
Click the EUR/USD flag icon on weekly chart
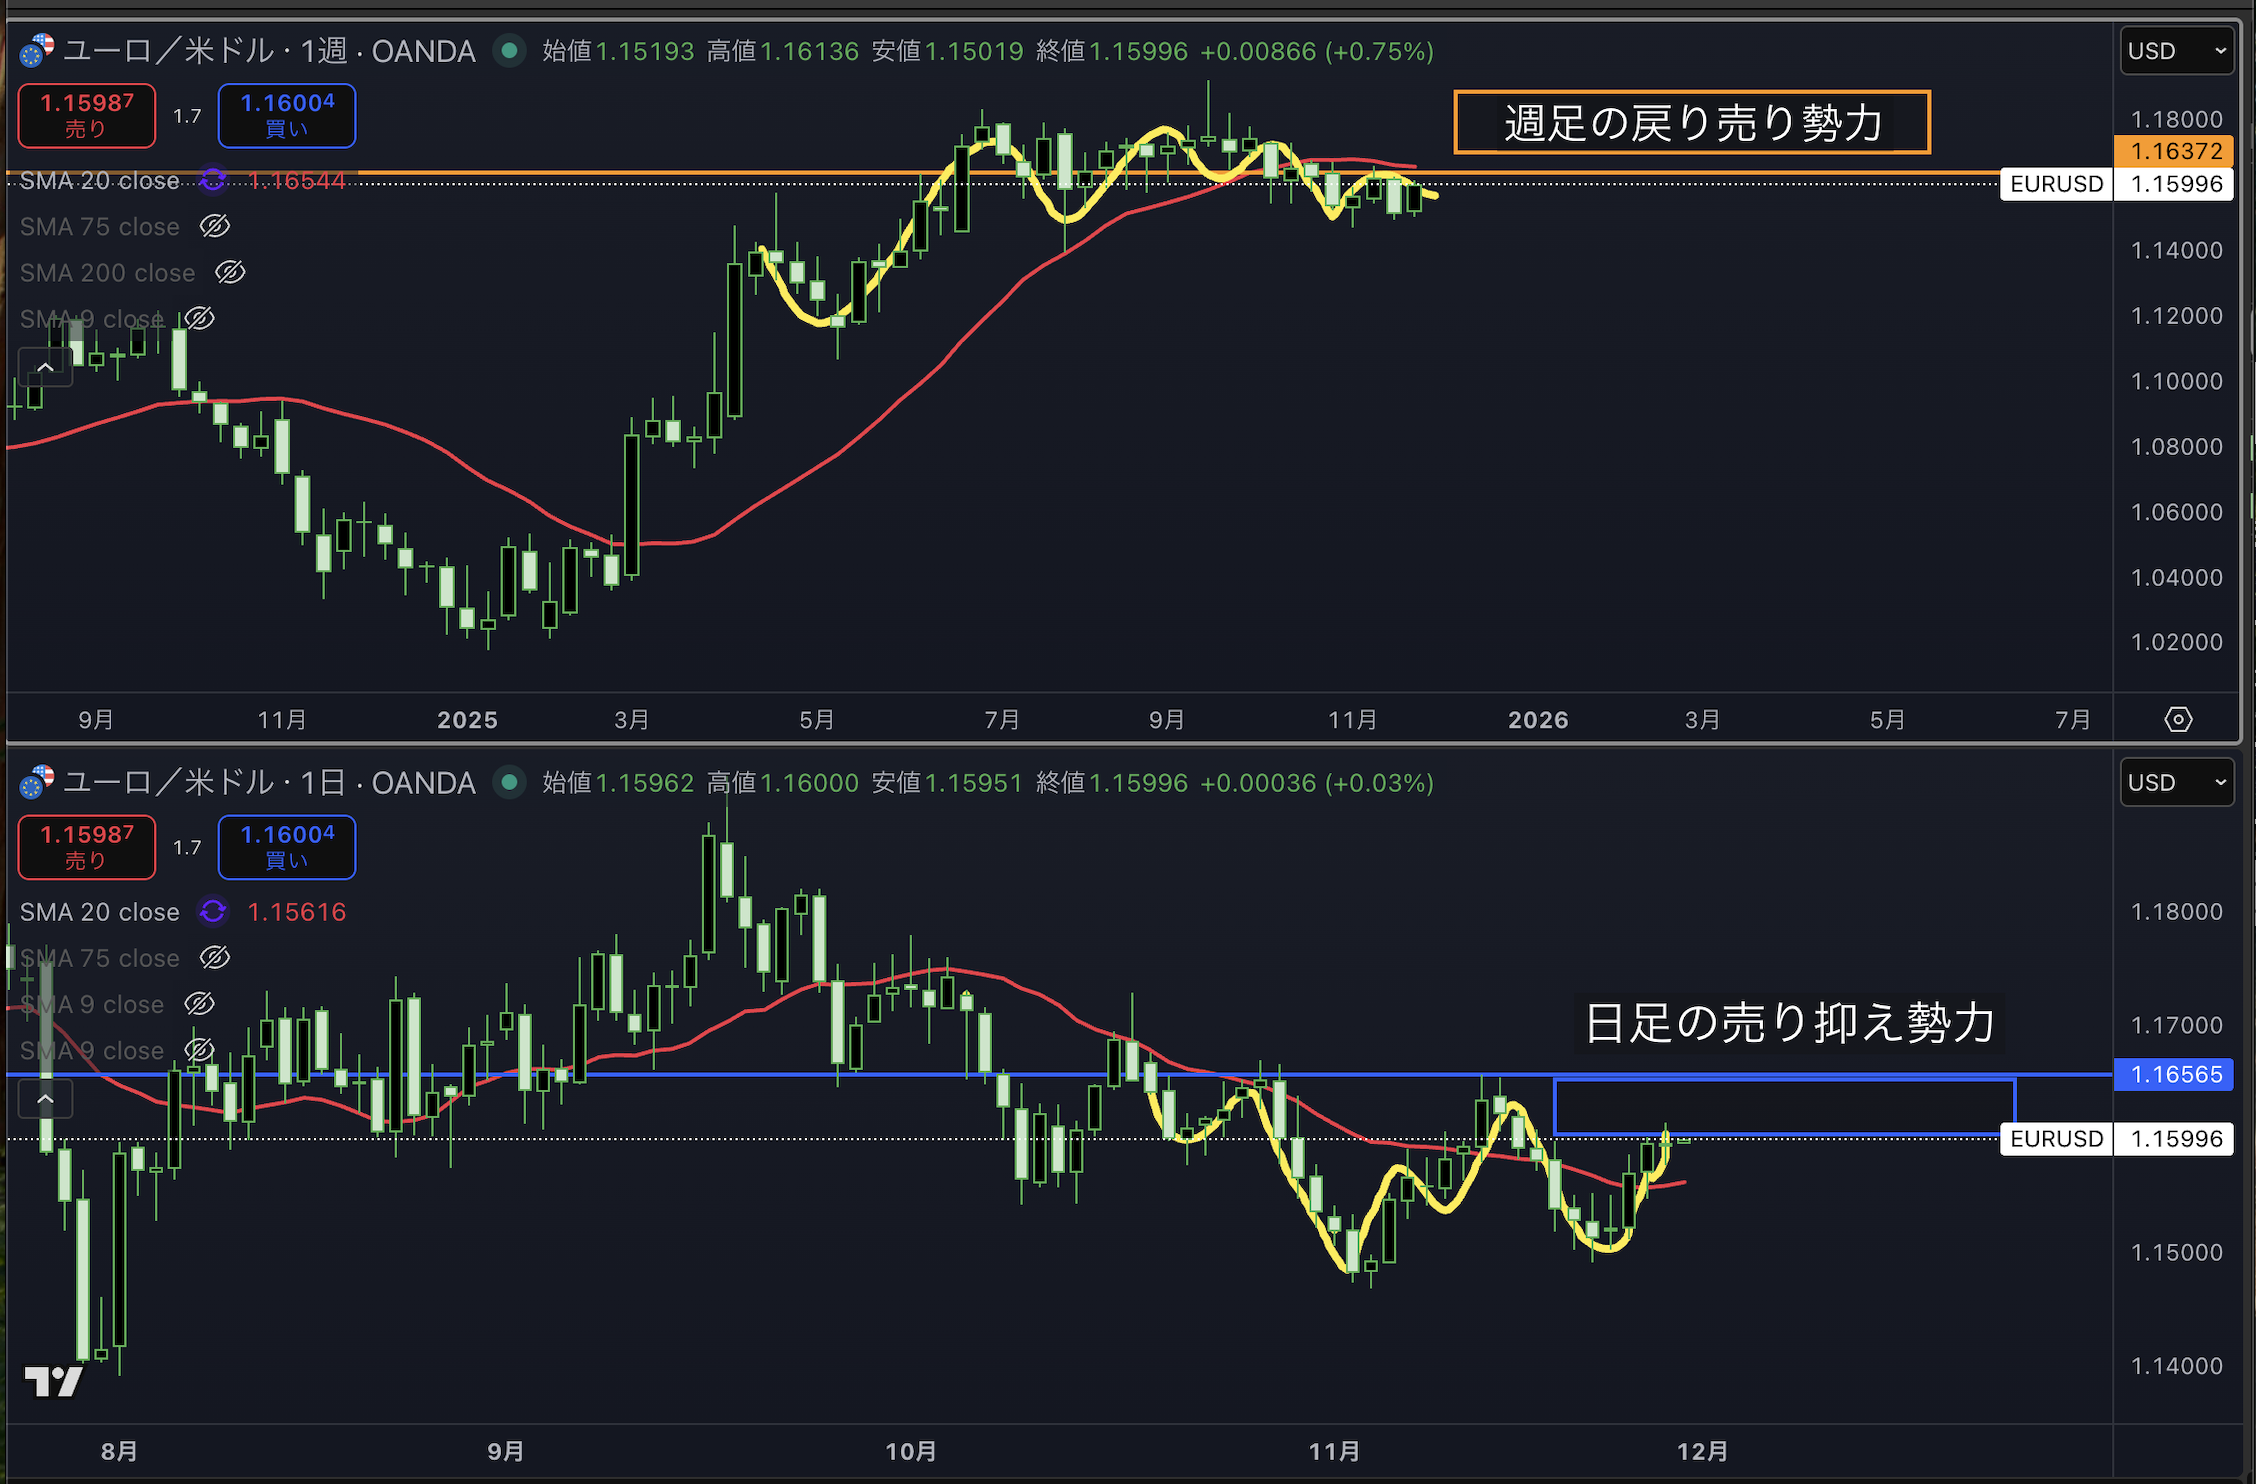click(x=37, y=50)
